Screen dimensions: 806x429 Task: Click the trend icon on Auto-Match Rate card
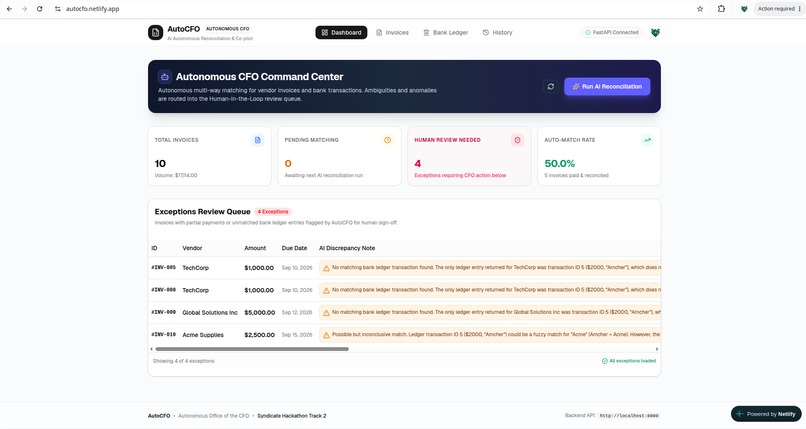pos(648,140)
